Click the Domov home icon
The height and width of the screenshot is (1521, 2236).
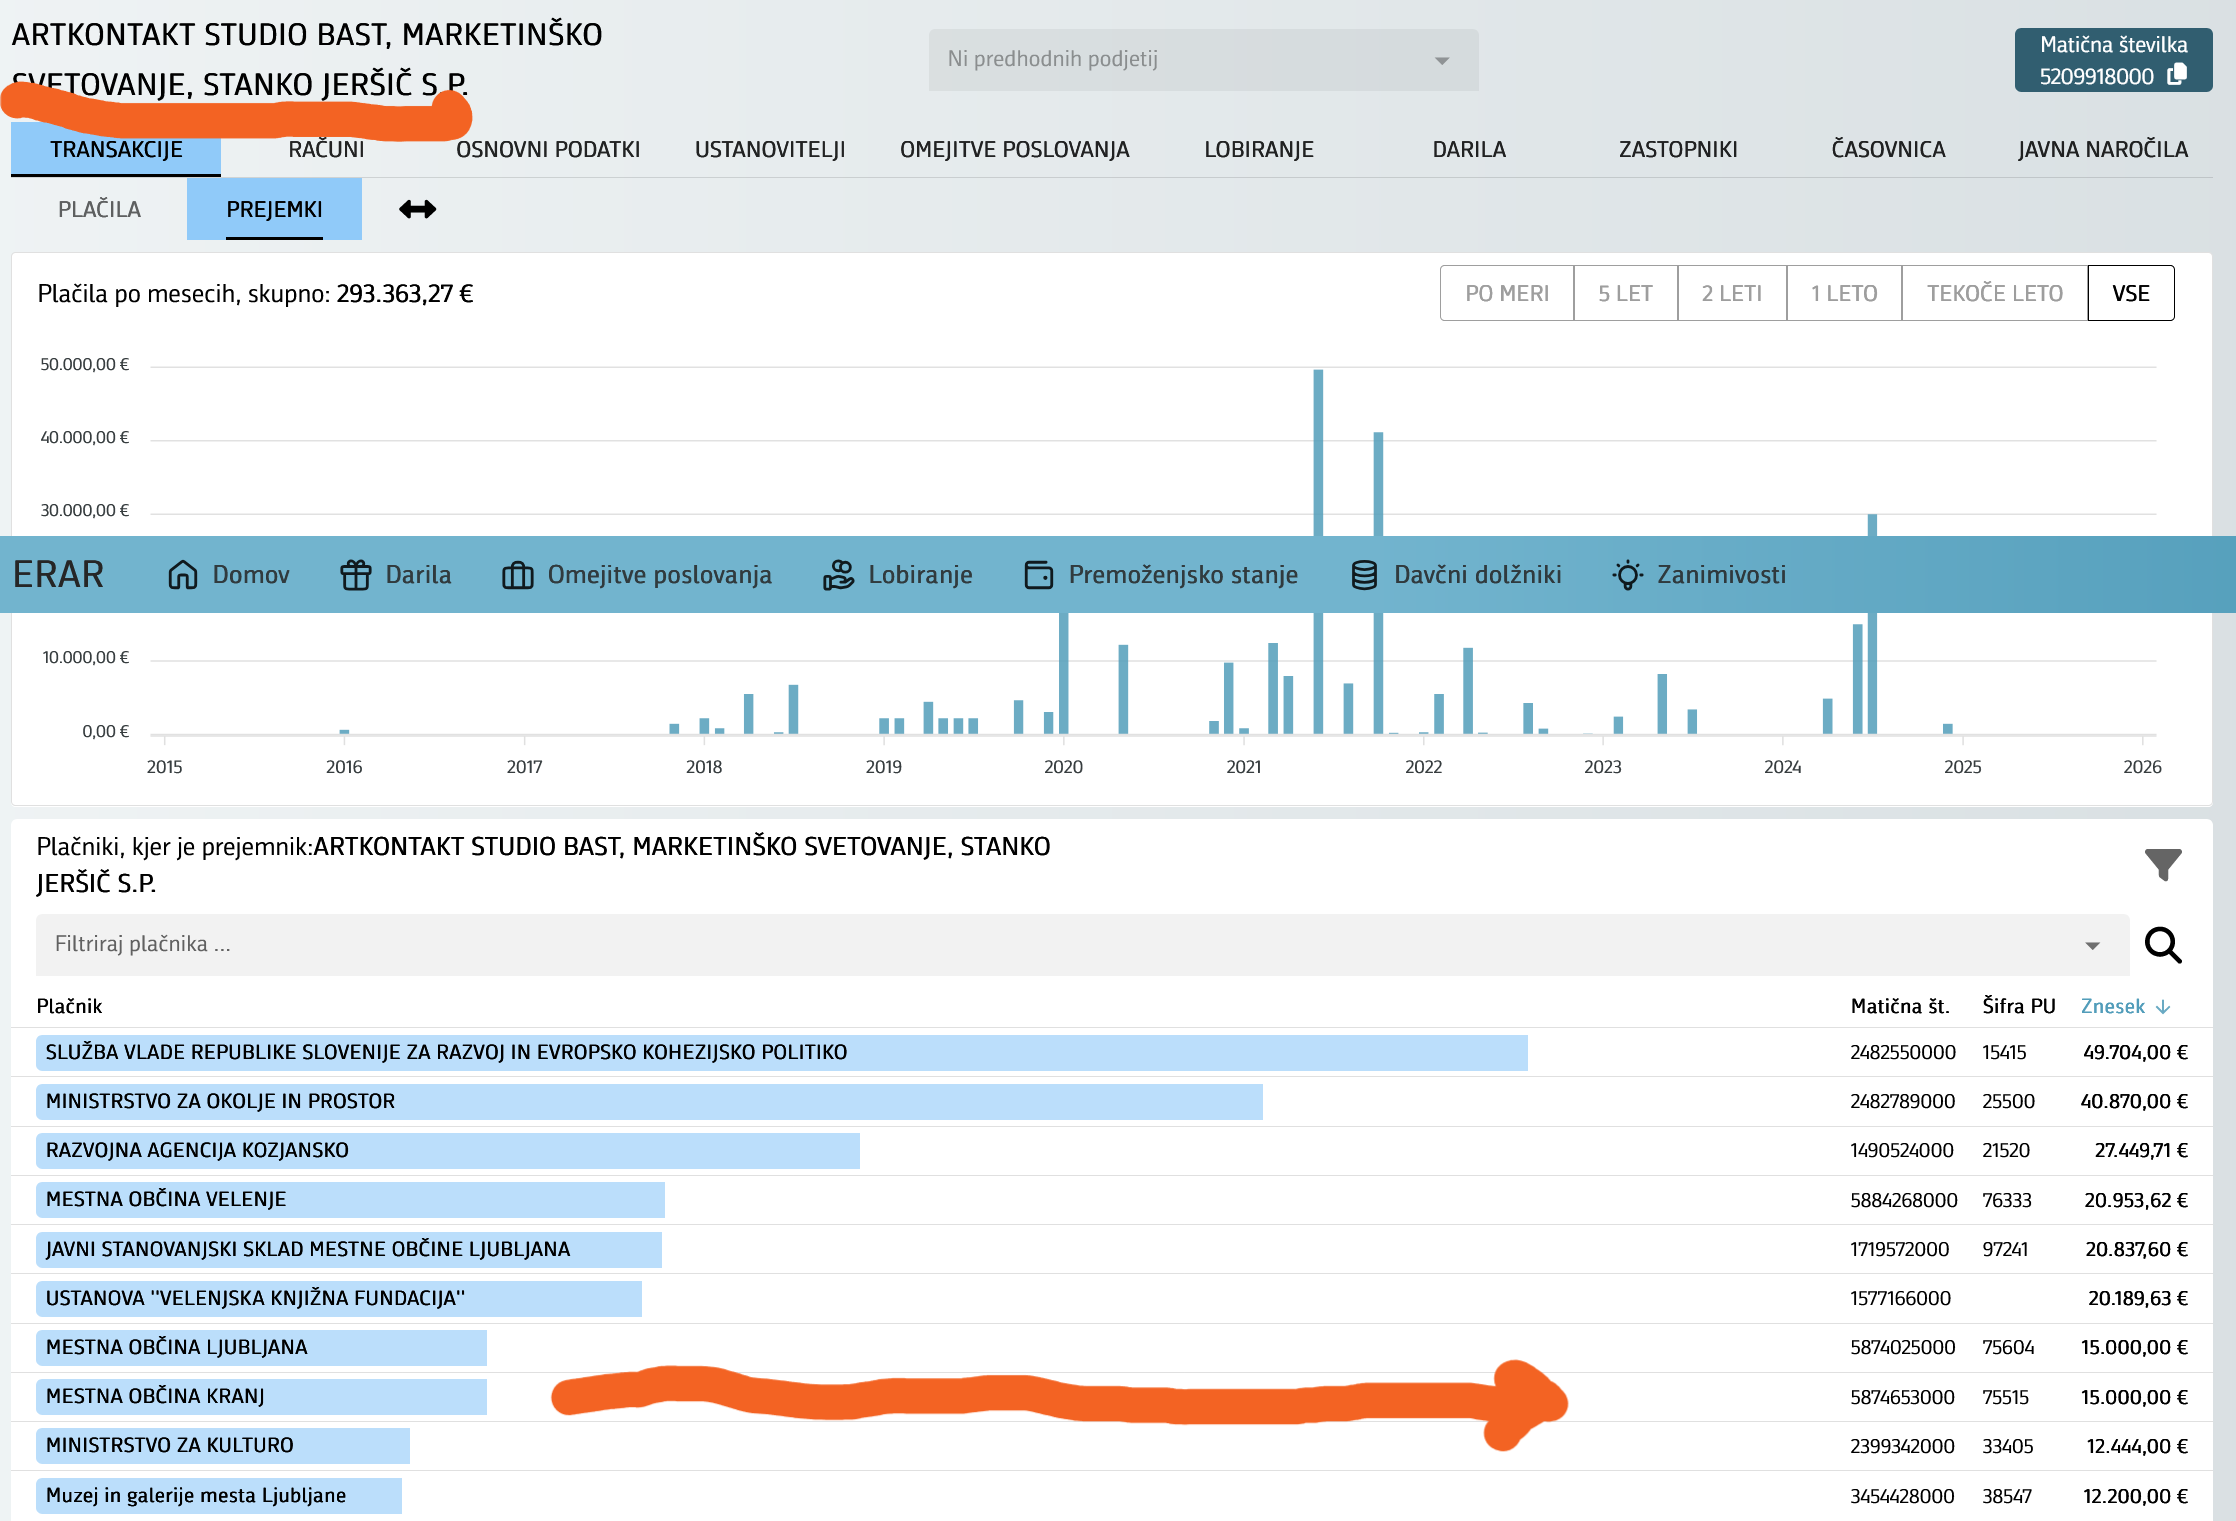pos(182,575)
